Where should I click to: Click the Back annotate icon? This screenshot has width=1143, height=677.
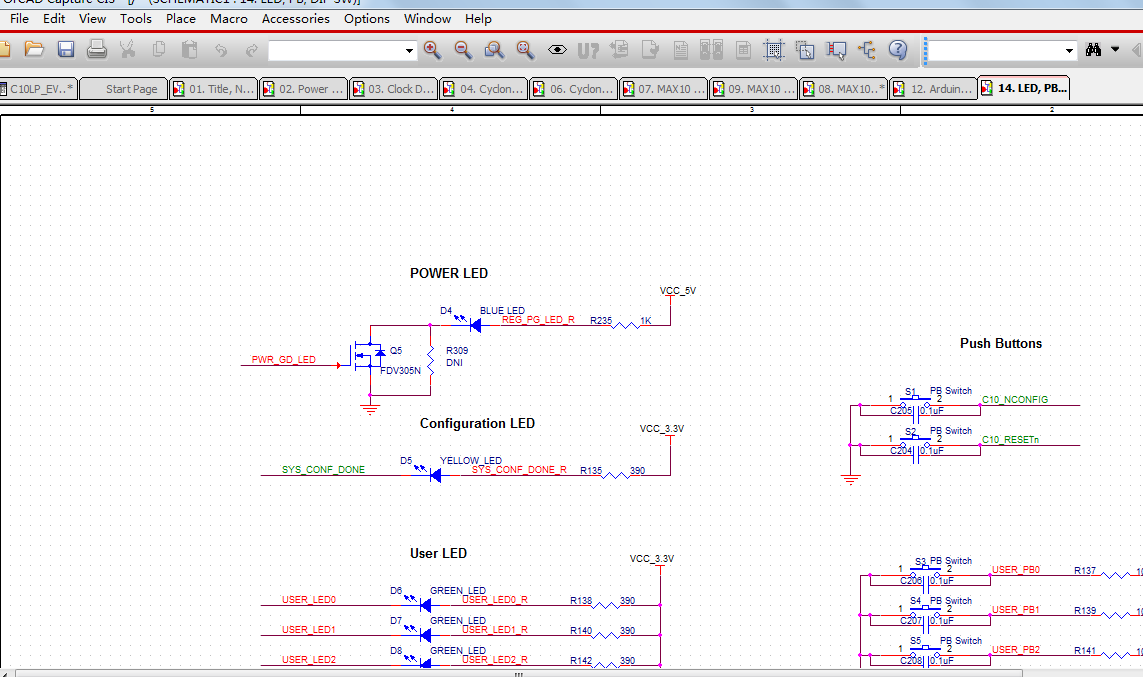pos(620,50)
